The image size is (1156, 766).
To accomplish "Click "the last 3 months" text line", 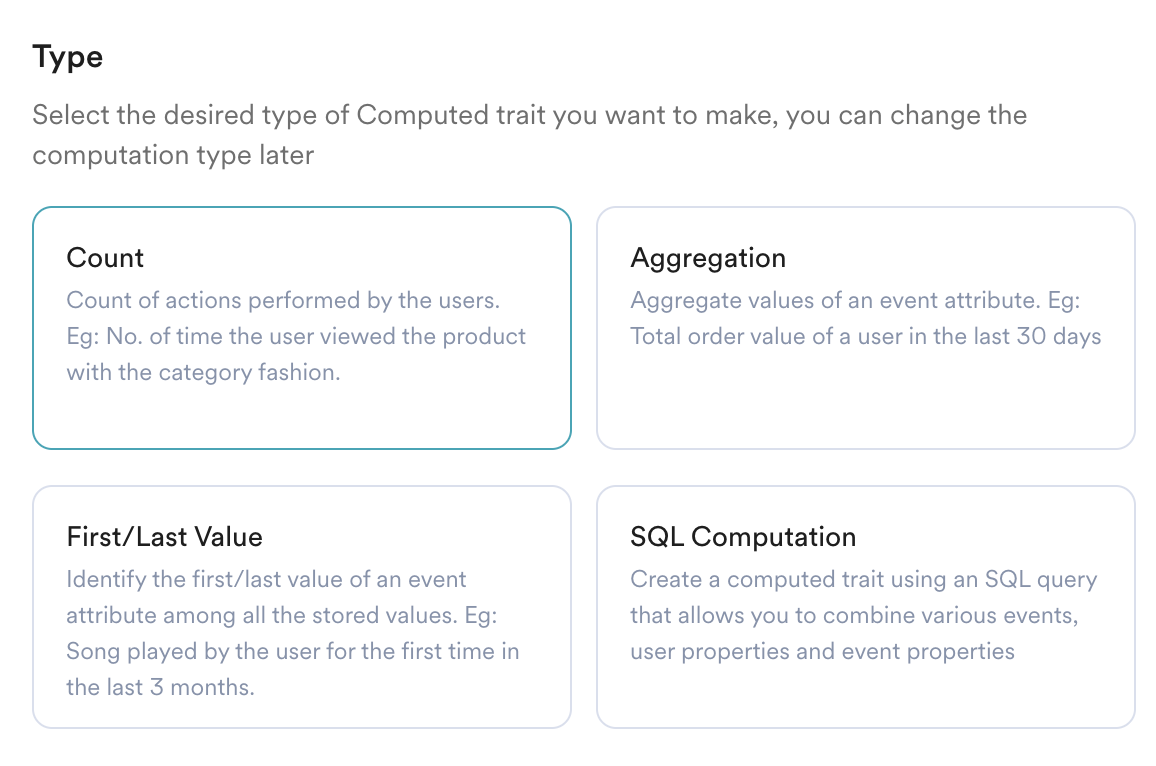I will tap(160, 687).
